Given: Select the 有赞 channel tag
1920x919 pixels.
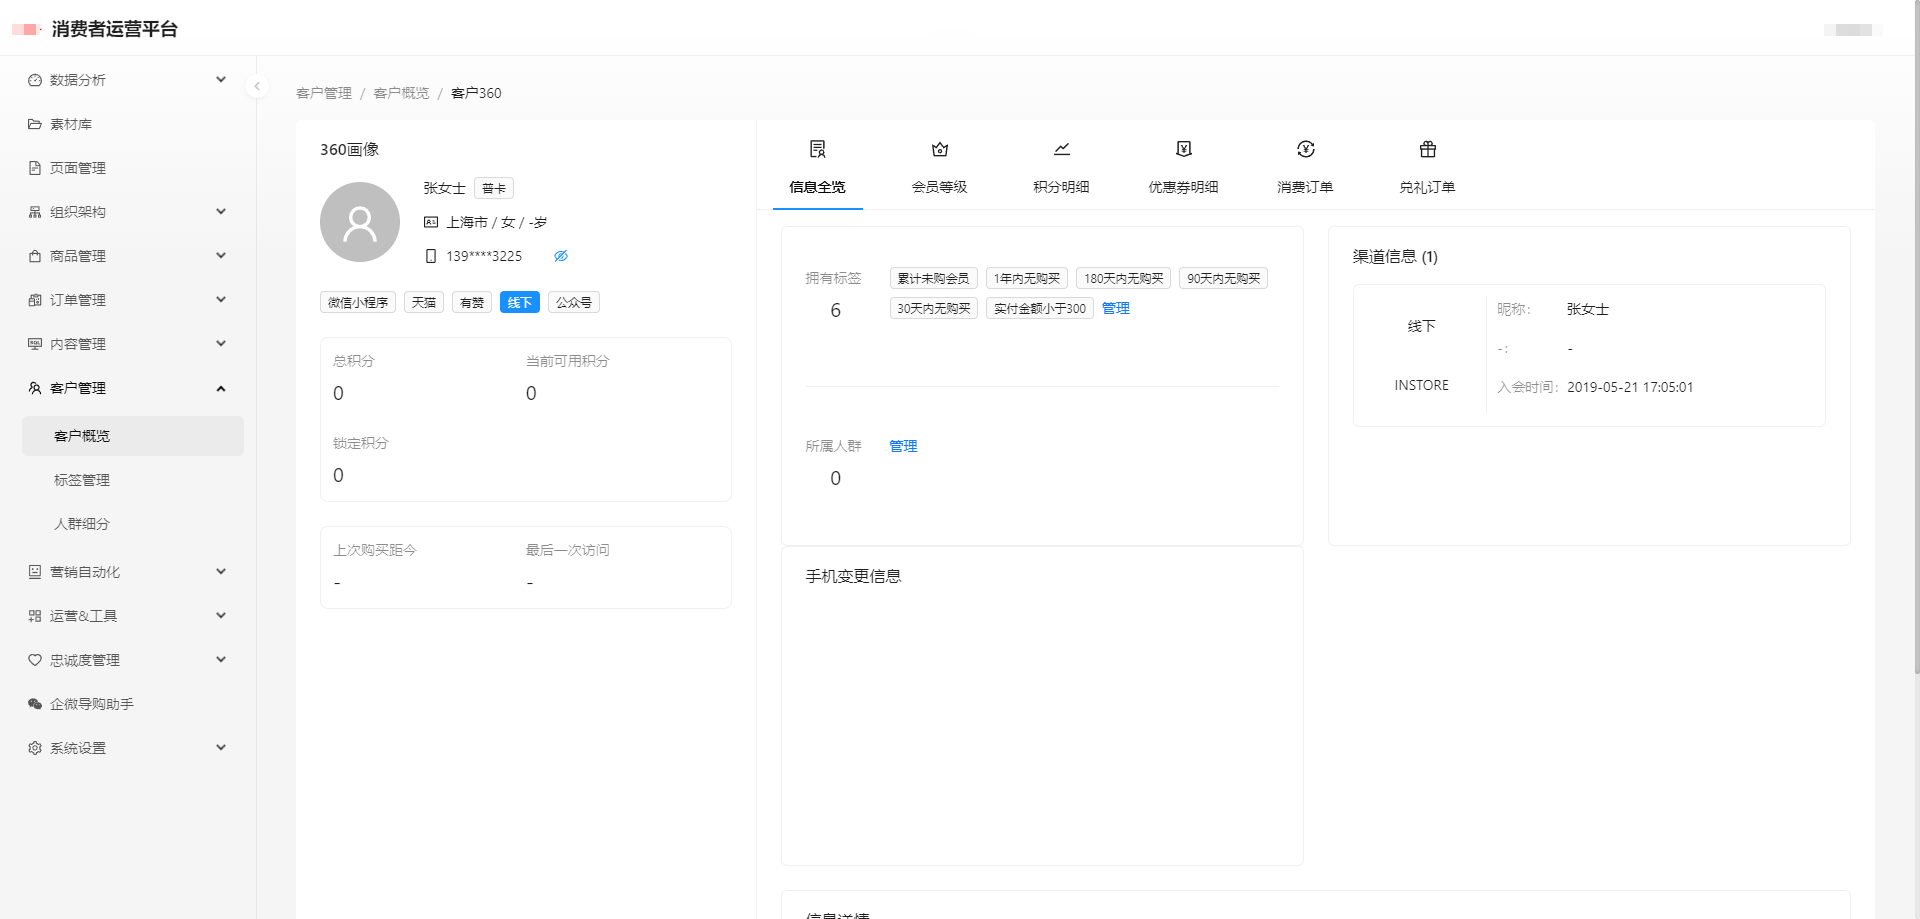Looking at the screenshot, I should click(x=472, y=302).
